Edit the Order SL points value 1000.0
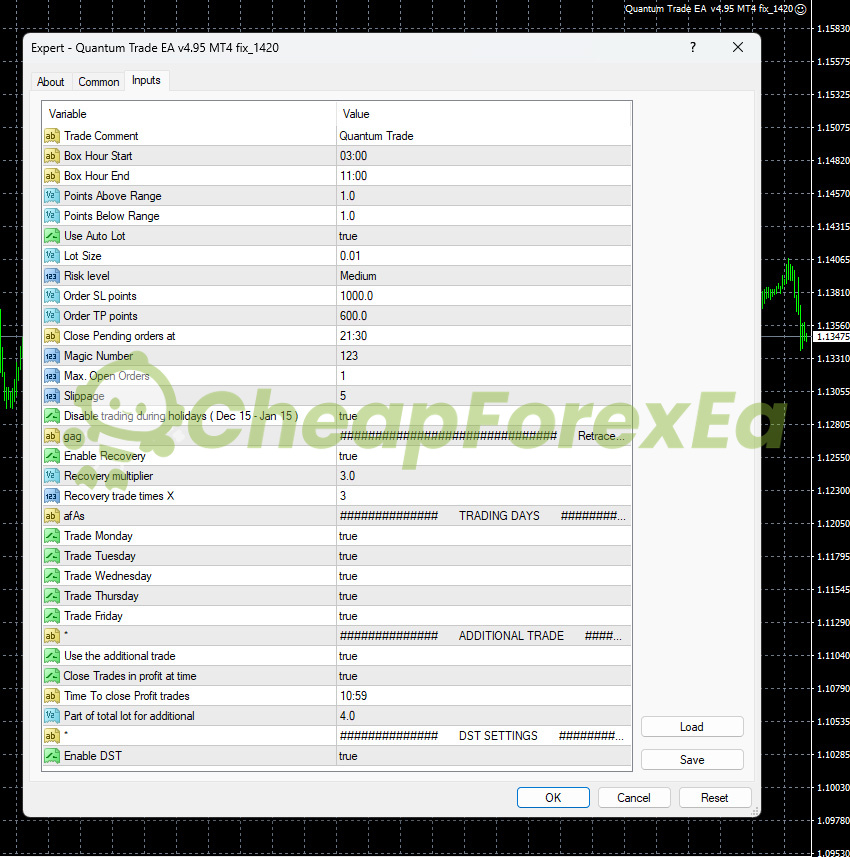This screenshot has height=857, width=850. (x=484, y=296)
